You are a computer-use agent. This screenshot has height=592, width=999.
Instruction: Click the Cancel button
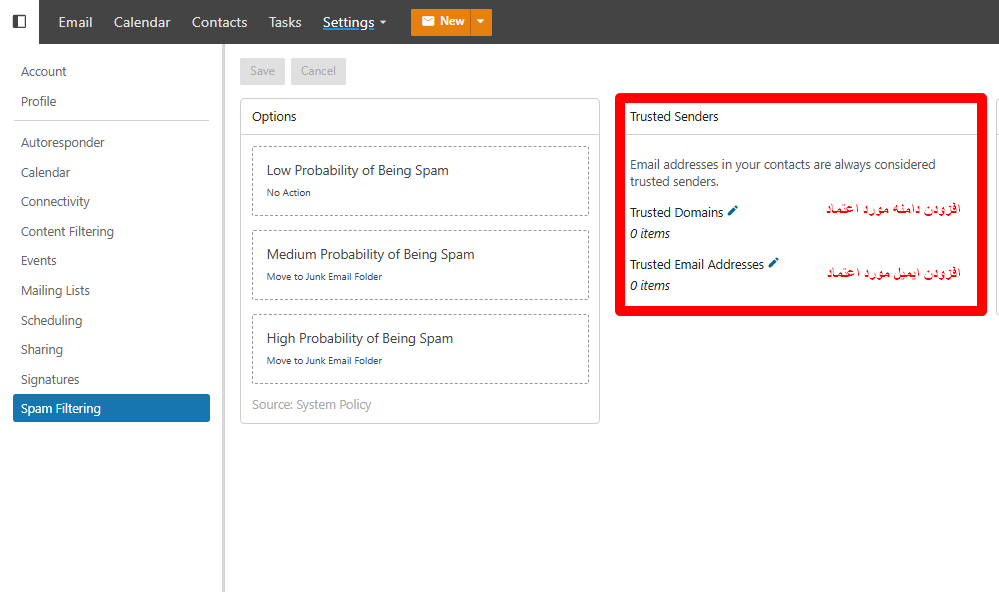pyautogui.click(x=318, y=71)
